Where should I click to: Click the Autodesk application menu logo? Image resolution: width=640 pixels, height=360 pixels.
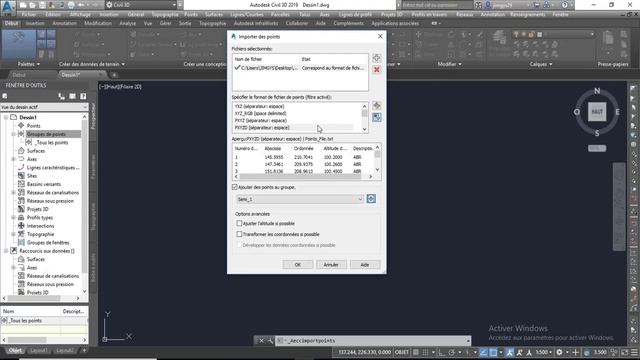(x=8, y=7)
